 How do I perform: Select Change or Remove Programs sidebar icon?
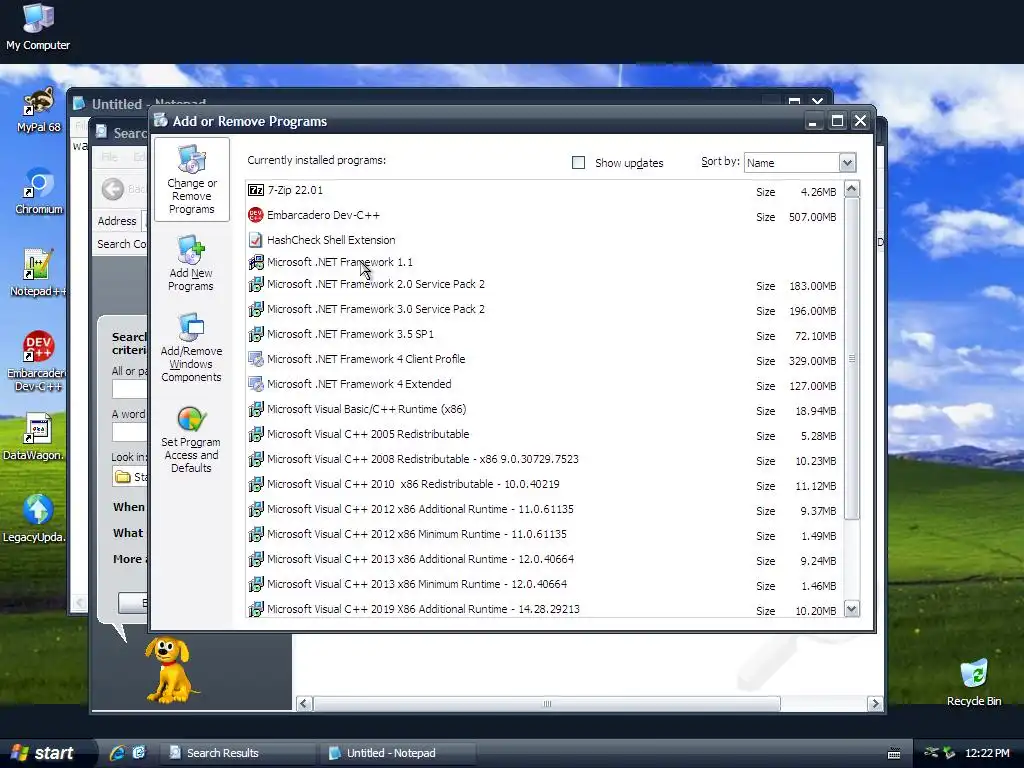(x=191, y=180)
